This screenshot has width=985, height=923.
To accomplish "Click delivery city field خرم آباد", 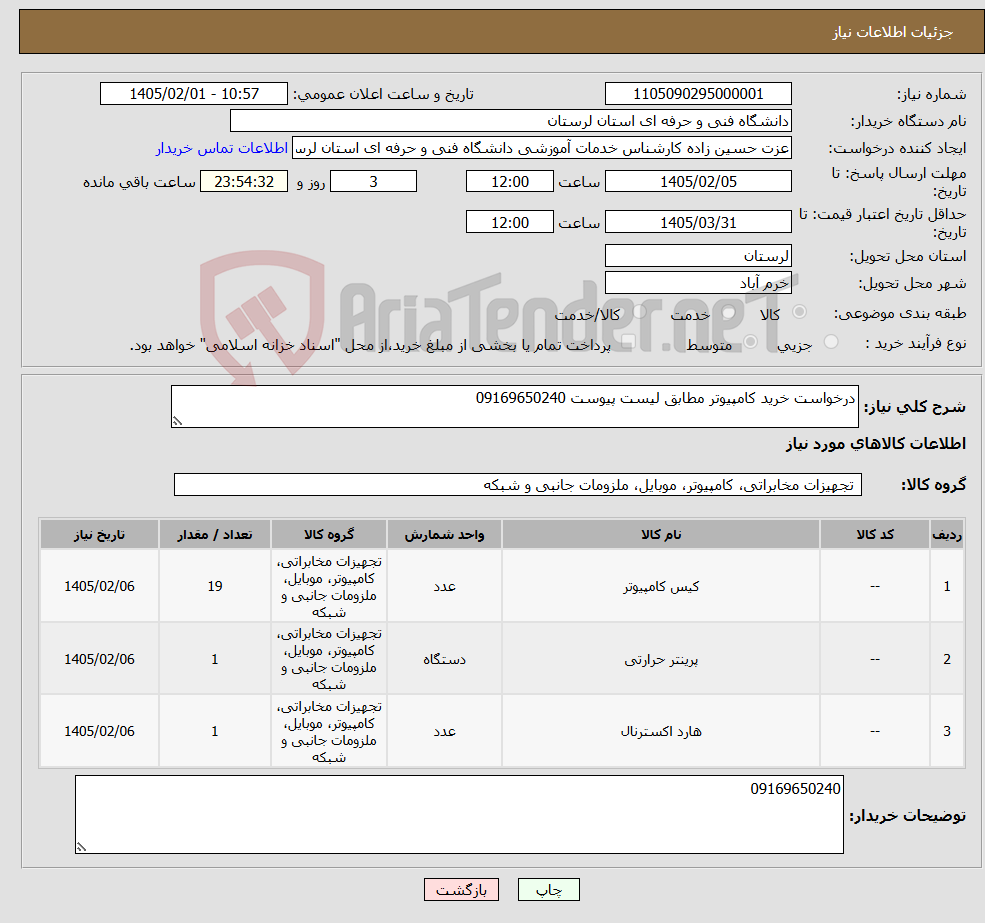I will [698, 283].
